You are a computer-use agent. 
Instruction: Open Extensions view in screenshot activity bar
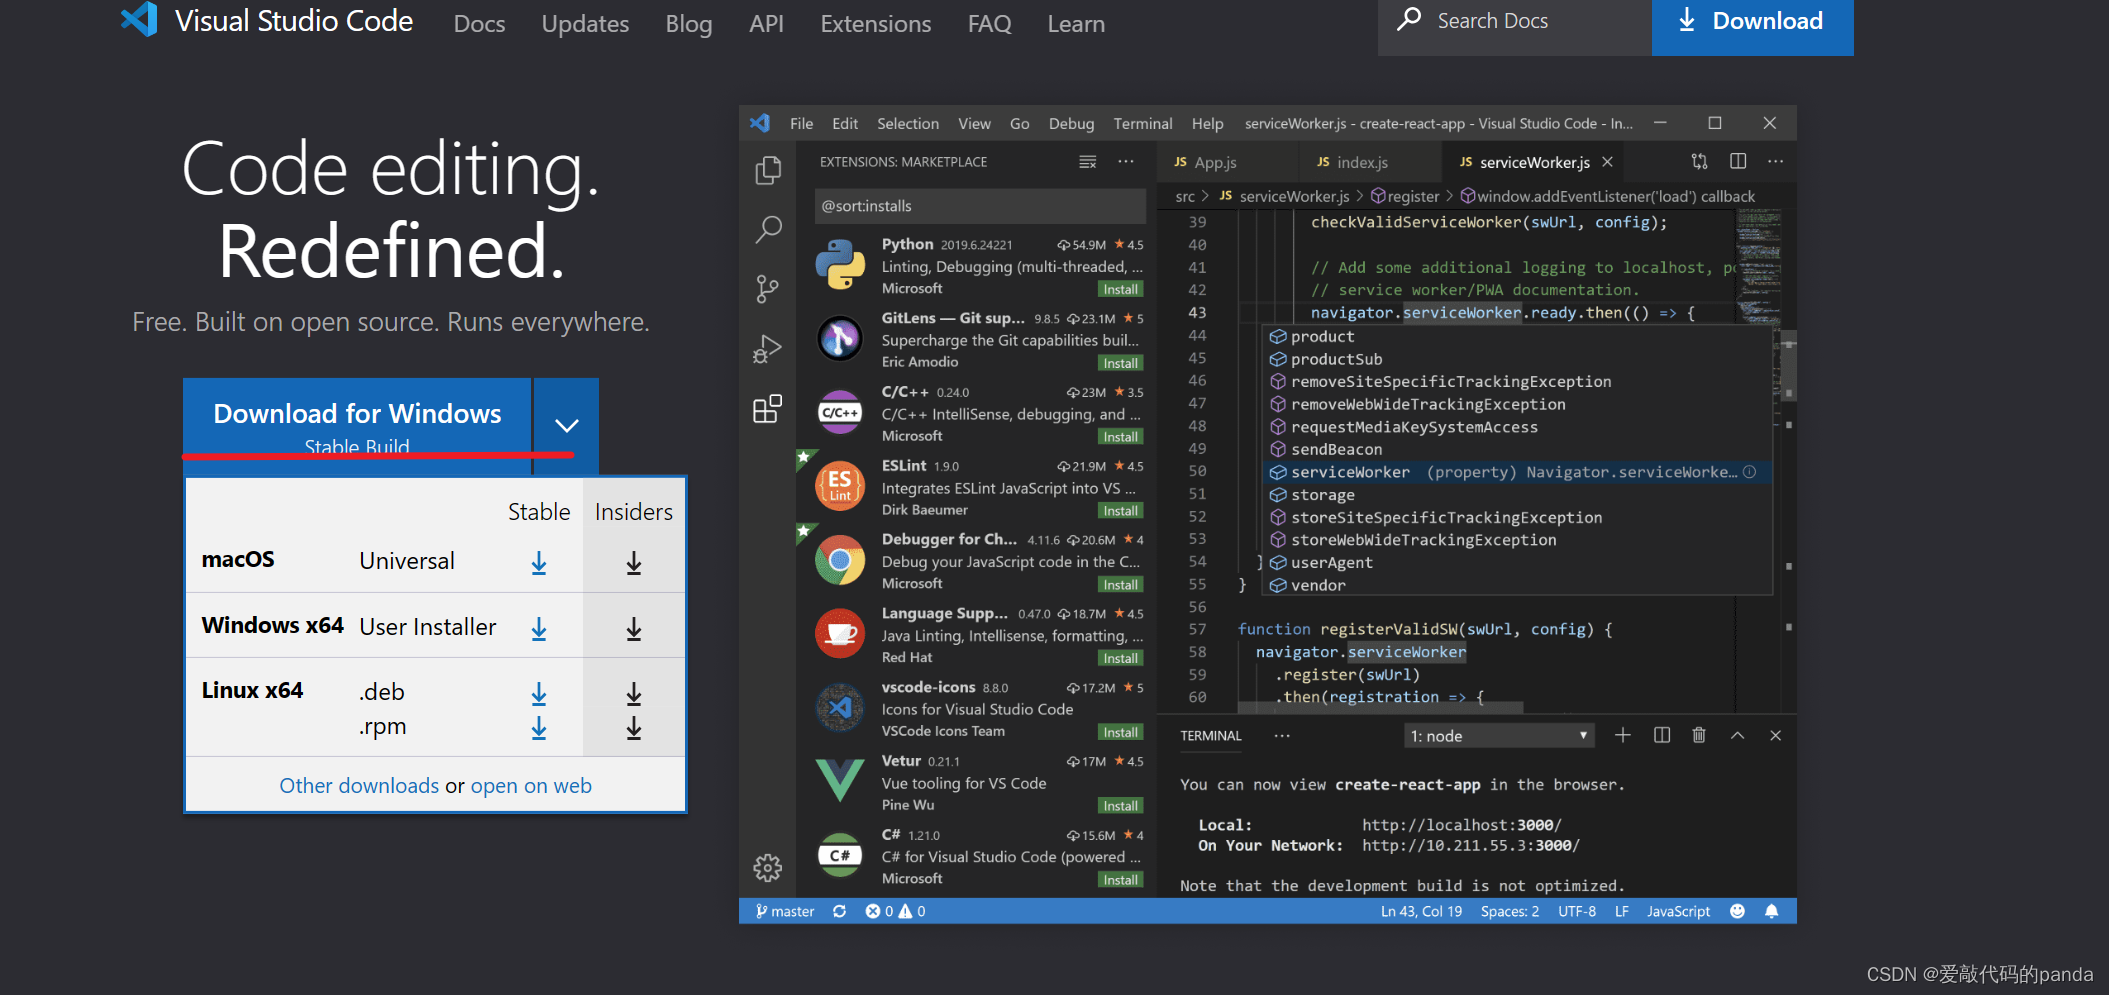point(767,409)
